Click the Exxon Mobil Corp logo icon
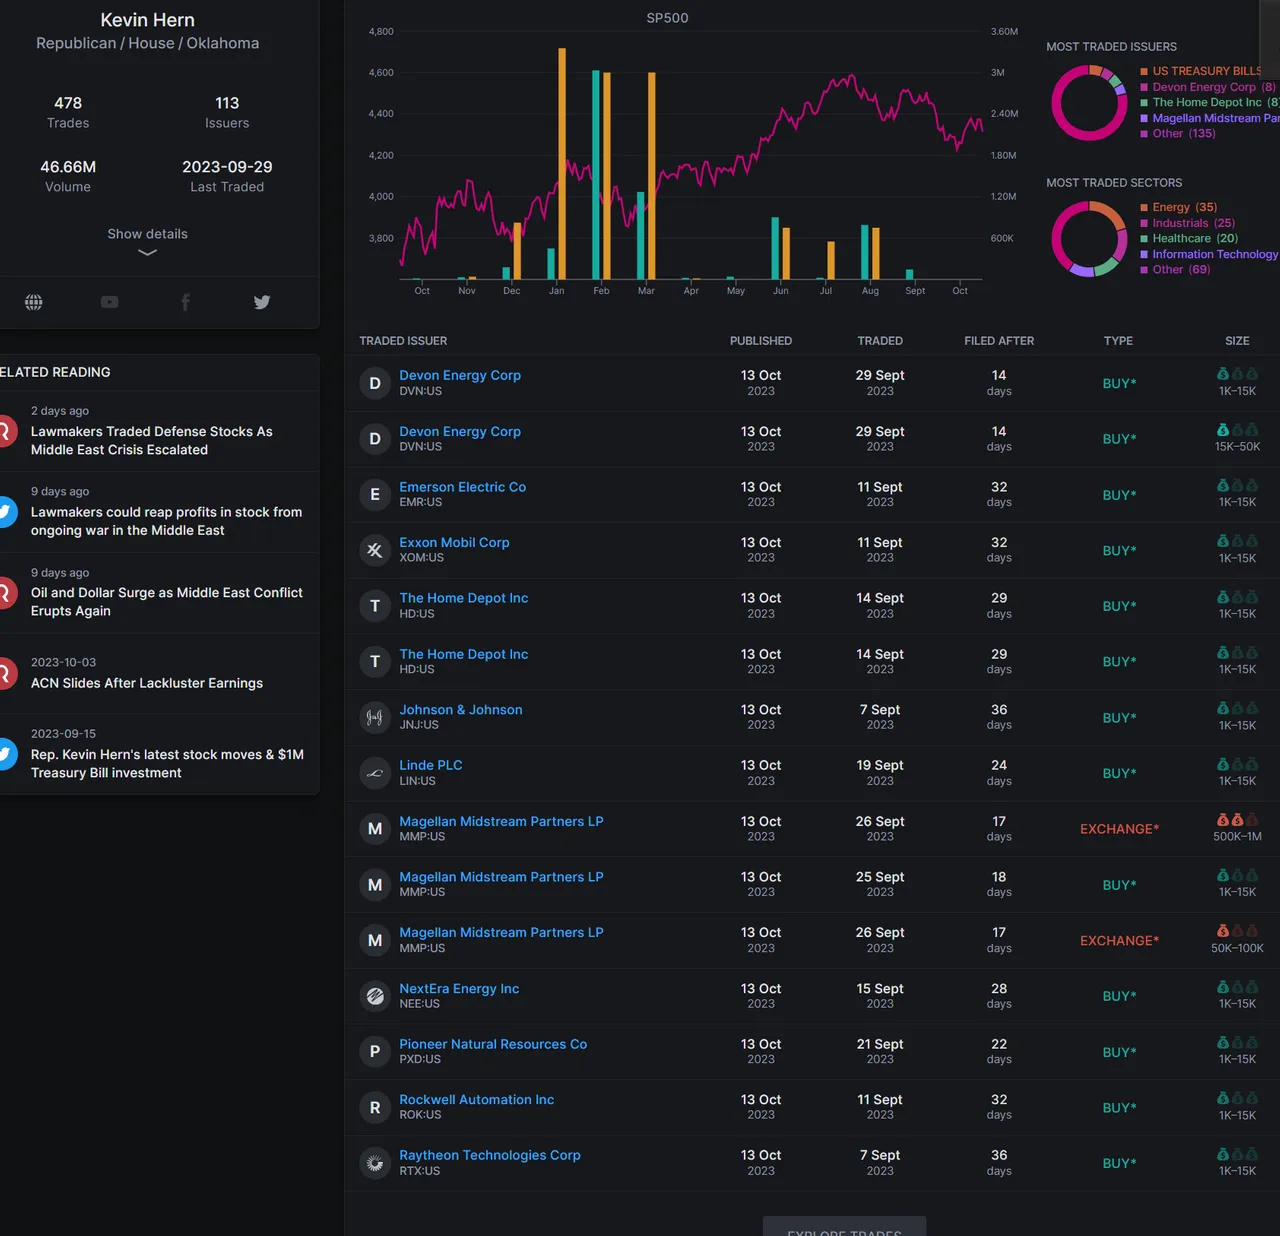 pyautogui.click(x=375, y=550)
